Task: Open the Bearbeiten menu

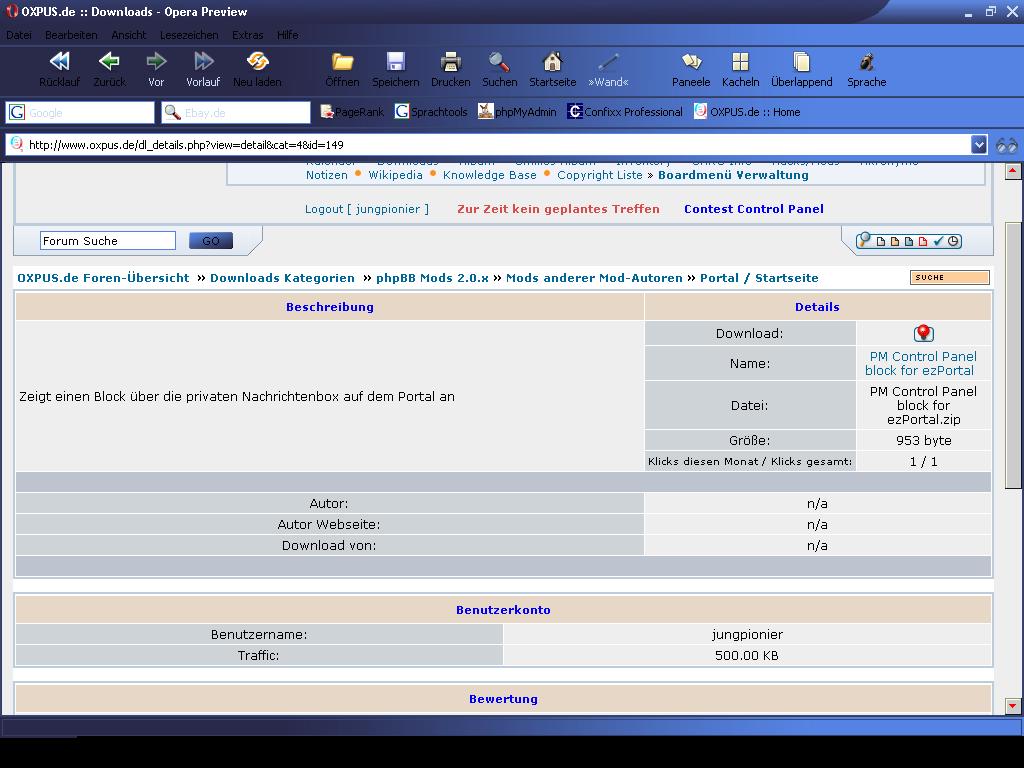Action: [71, 34]
